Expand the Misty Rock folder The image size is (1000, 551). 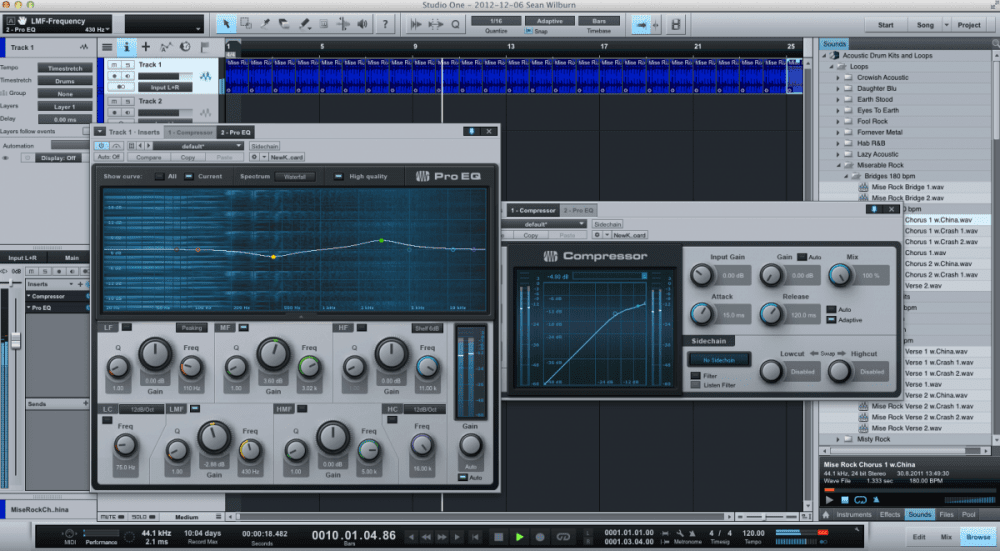[x=839, y=439]
